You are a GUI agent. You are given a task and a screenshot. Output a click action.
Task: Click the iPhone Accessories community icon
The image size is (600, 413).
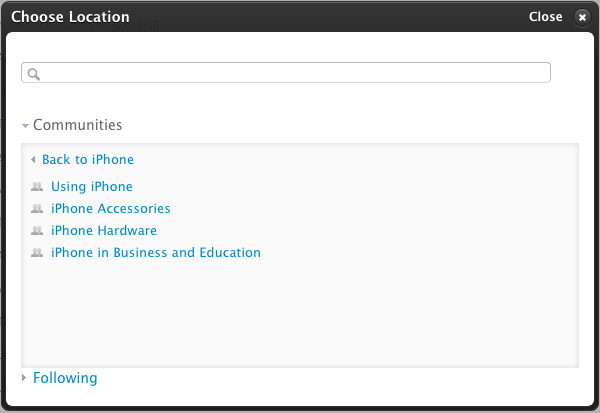click(37, 209)
